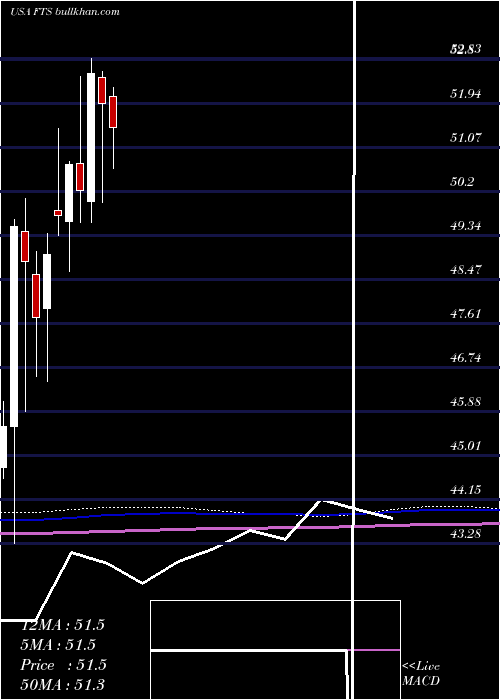Click the 48.47 price axis label

[x=466, y=270]
